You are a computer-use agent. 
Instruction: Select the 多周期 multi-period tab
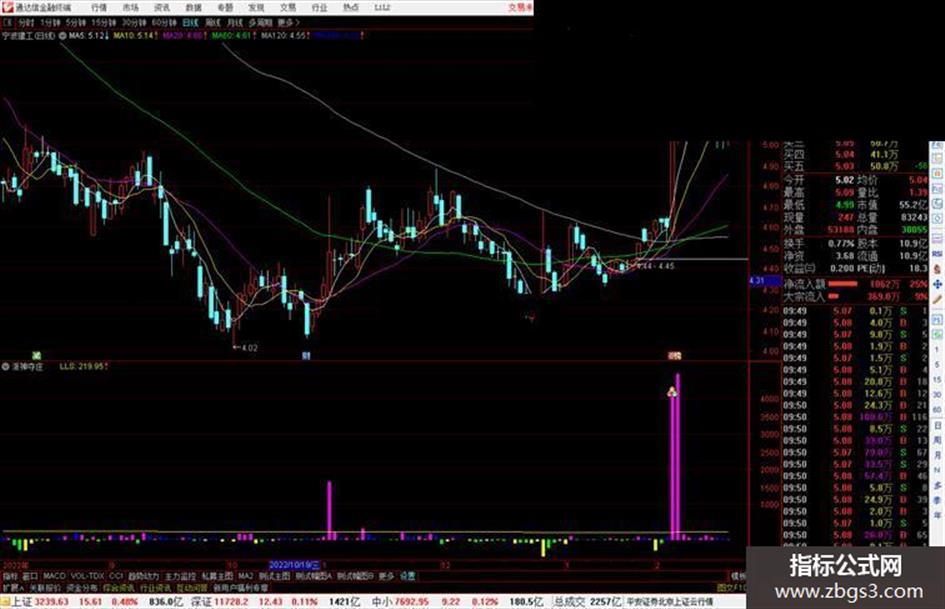pyautogui.click(x=260, y=23)
